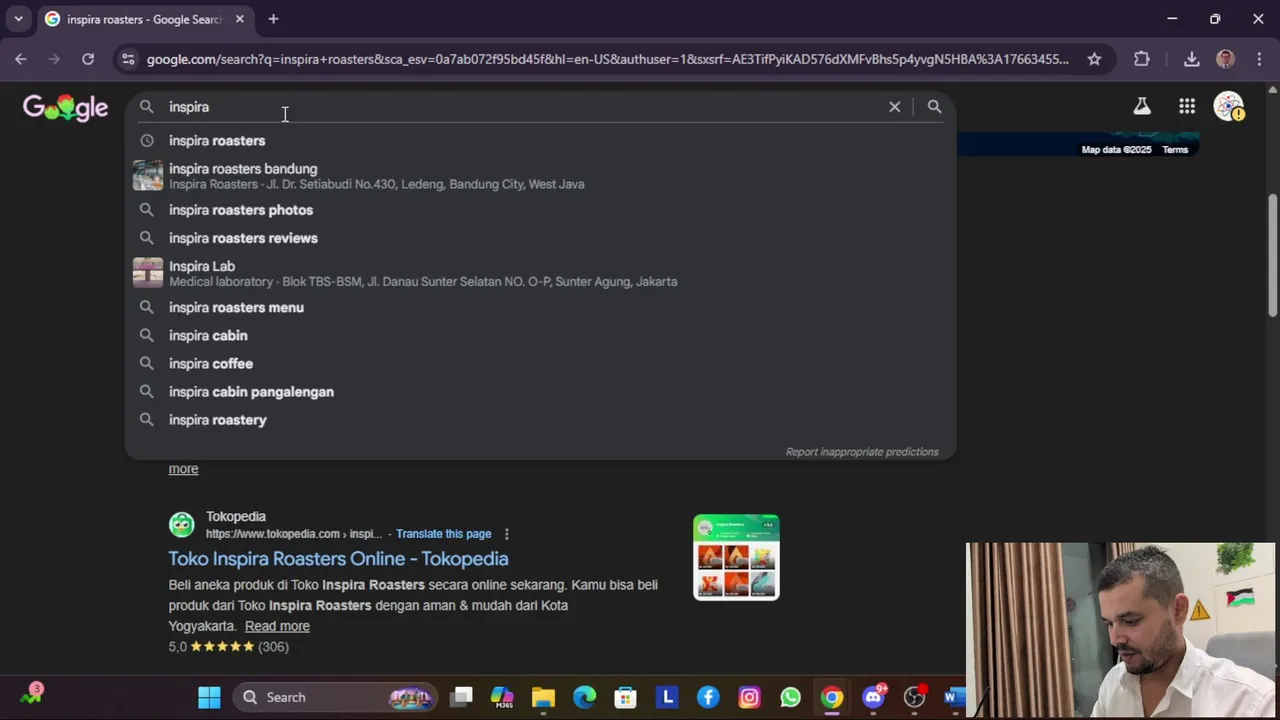Open Chrome profile picture in toolbar
Image resolution: width=1280 pixels, height=720 pixels.
tap(1225, 59)
